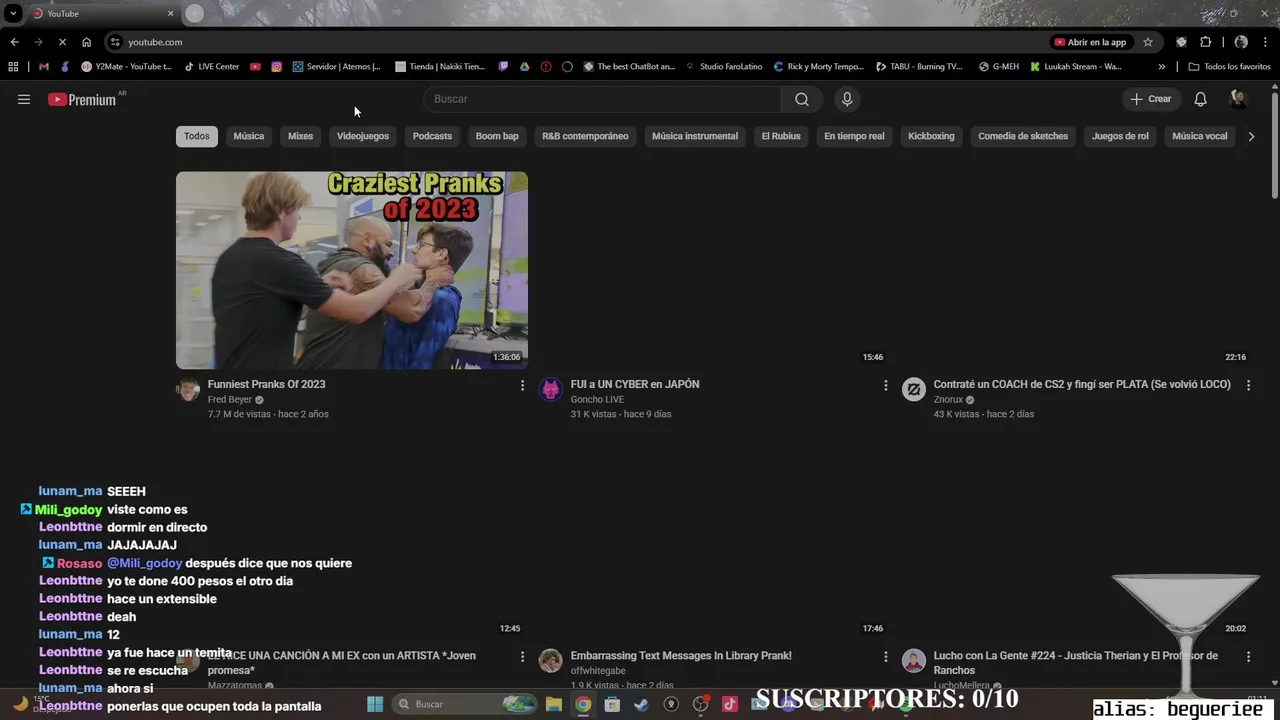The image size is (1280, 720).
Task: Open File Explorer from the taskbar
Action: (554, 704)
